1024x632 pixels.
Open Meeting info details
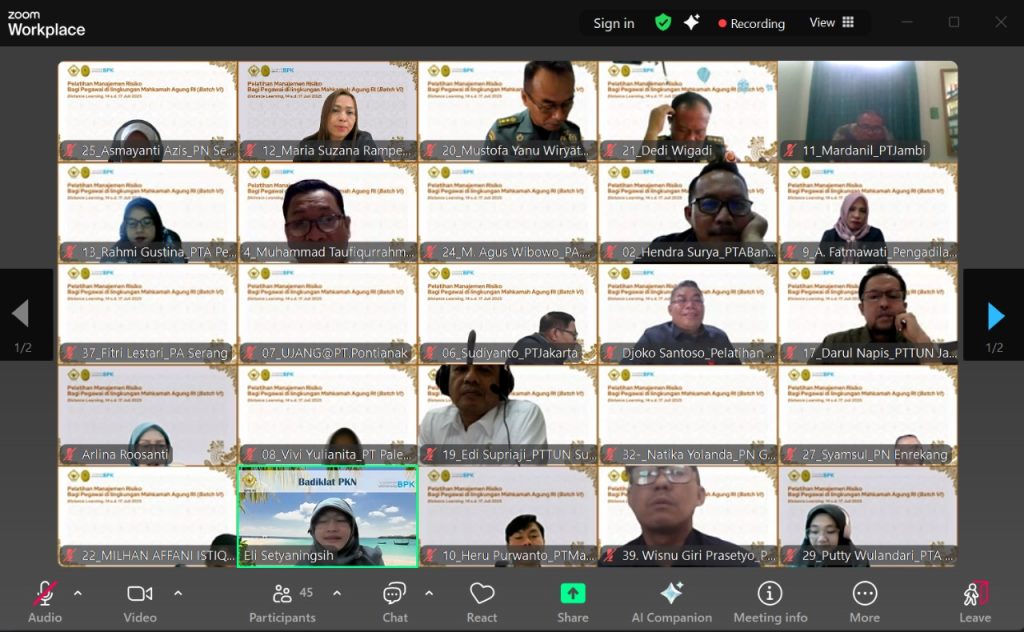[769, 601]
